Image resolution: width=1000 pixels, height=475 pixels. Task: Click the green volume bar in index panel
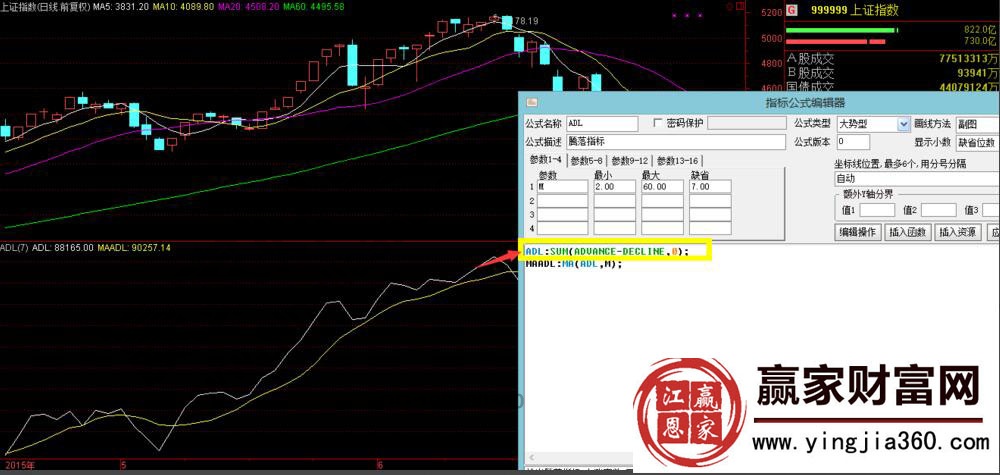838,31
